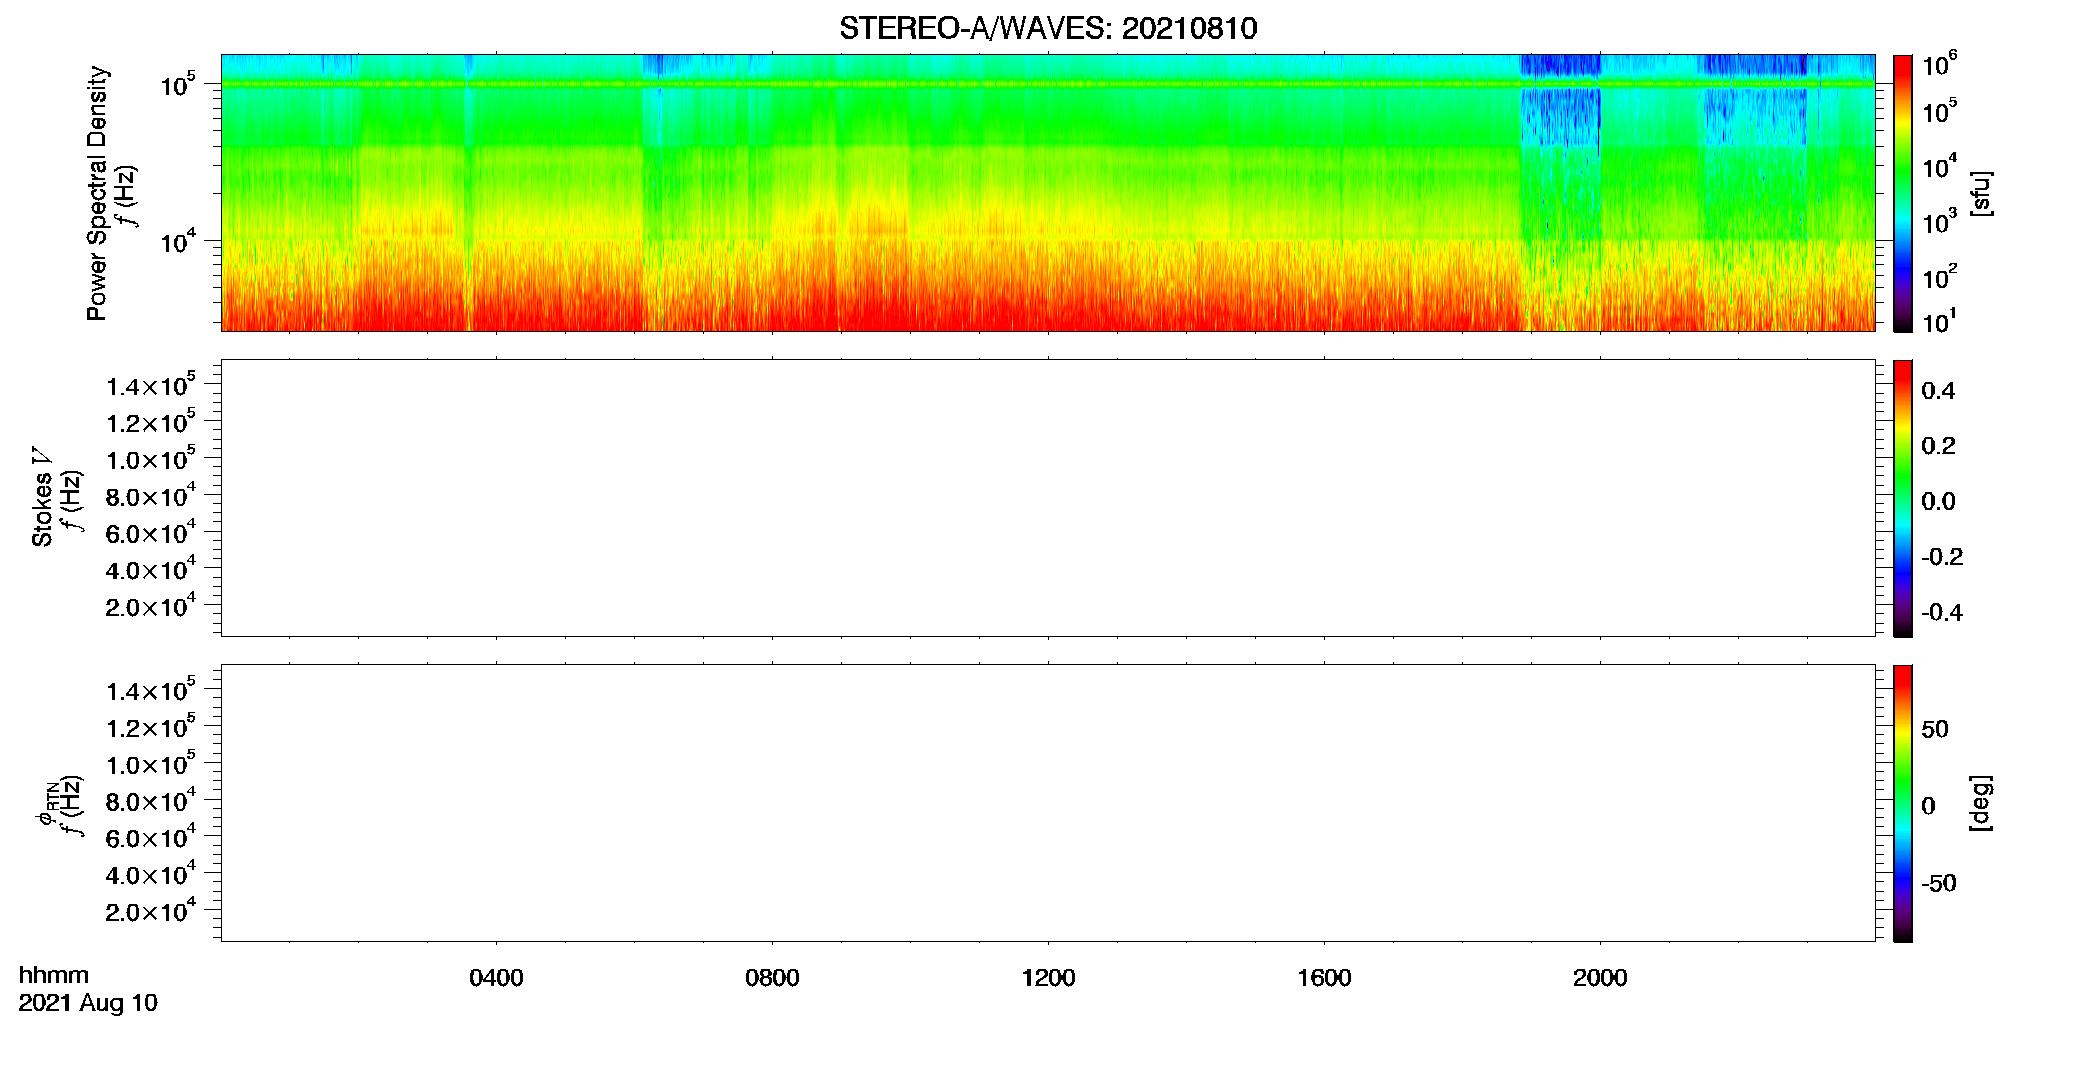The image size is (2096, 1080).
Task: Click the 6.0×10^4 tick in Stokes panel
Action: [x=151, y=533]
